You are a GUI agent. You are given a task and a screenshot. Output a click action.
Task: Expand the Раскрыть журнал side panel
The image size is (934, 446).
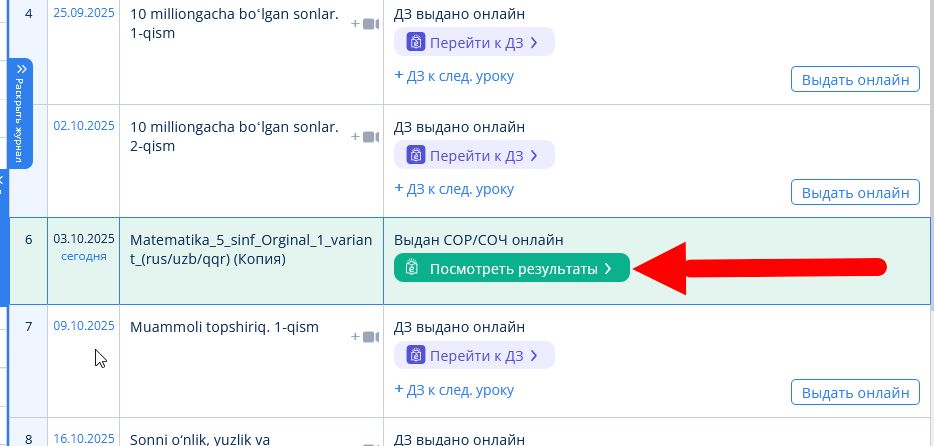21,113
